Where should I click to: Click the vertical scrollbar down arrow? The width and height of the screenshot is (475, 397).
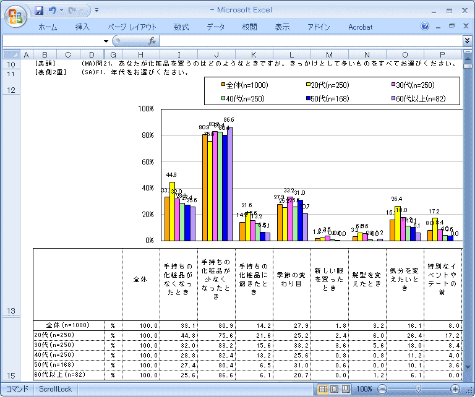[x=467, y=366]
